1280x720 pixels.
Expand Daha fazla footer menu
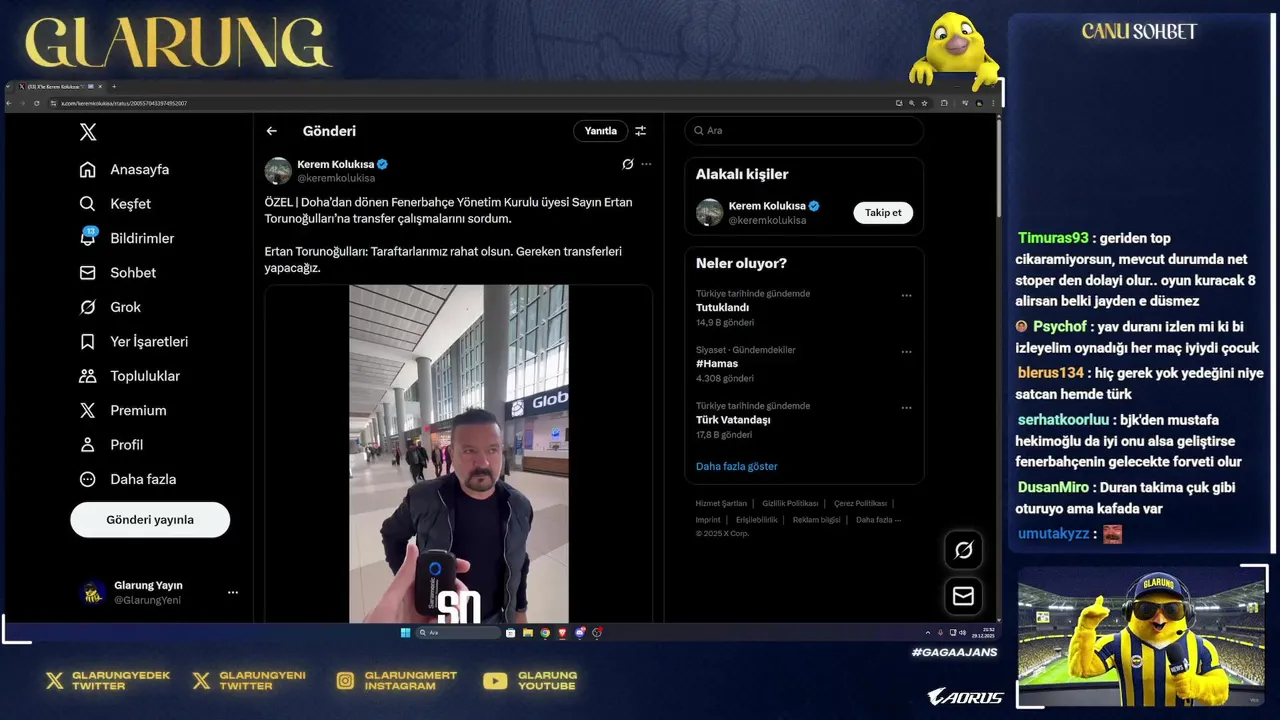878,520
